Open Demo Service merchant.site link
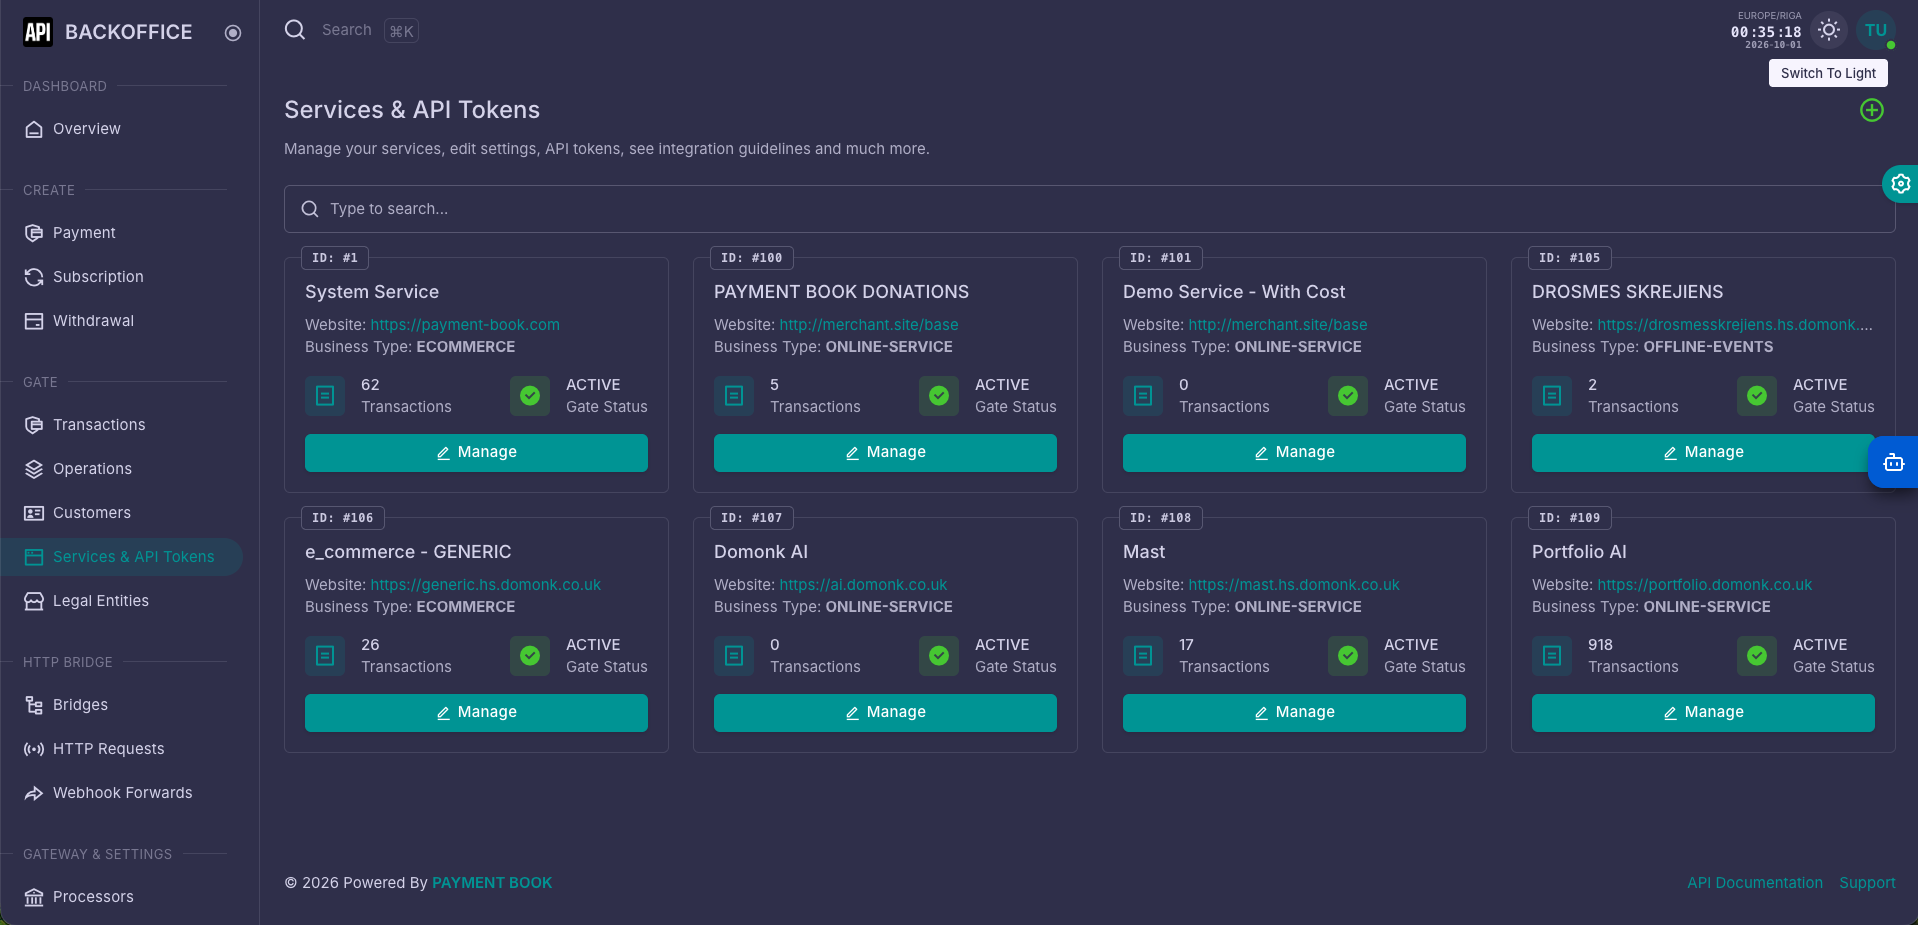 click(x=1278, y=325)
